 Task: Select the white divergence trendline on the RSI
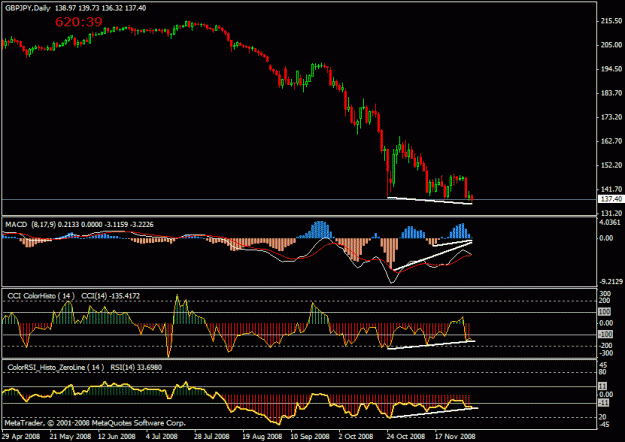(x=434, y=413)
